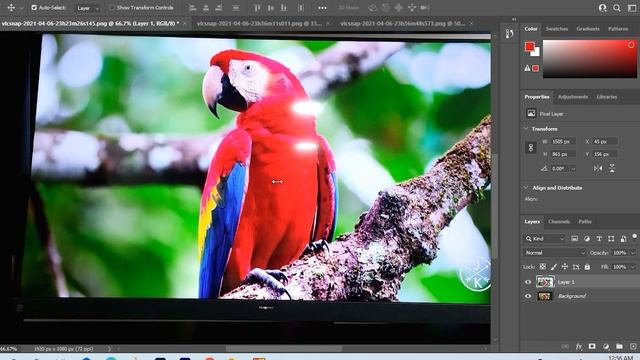Image resolution: width=640 pixels, height=360 pixels.
Task: Click the gamut-safe color swatch beside warning
Action: (x=536, y=68)
